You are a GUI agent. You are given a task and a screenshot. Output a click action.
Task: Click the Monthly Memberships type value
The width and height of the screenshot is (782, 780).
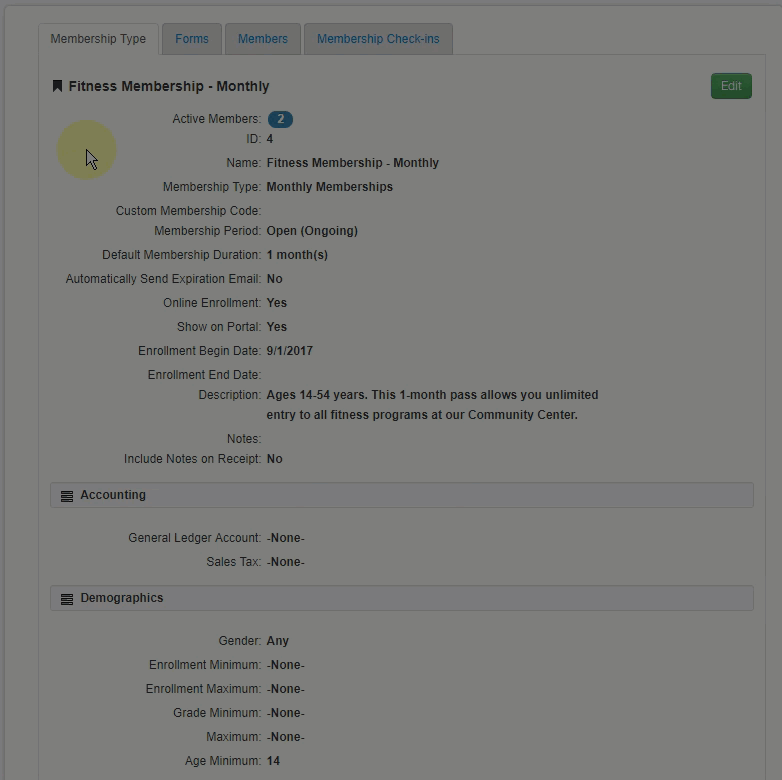coord(329,187)
